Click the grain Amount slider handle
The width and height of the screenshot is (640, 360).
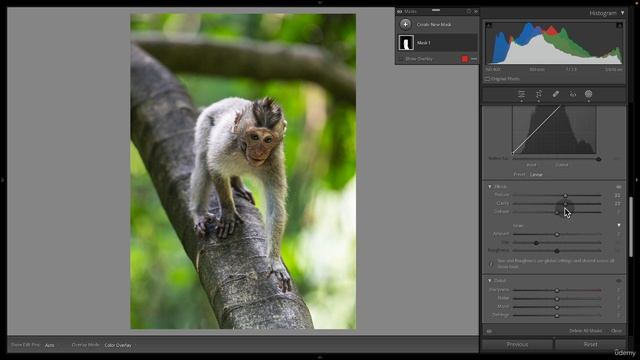[x=557, y=234]
